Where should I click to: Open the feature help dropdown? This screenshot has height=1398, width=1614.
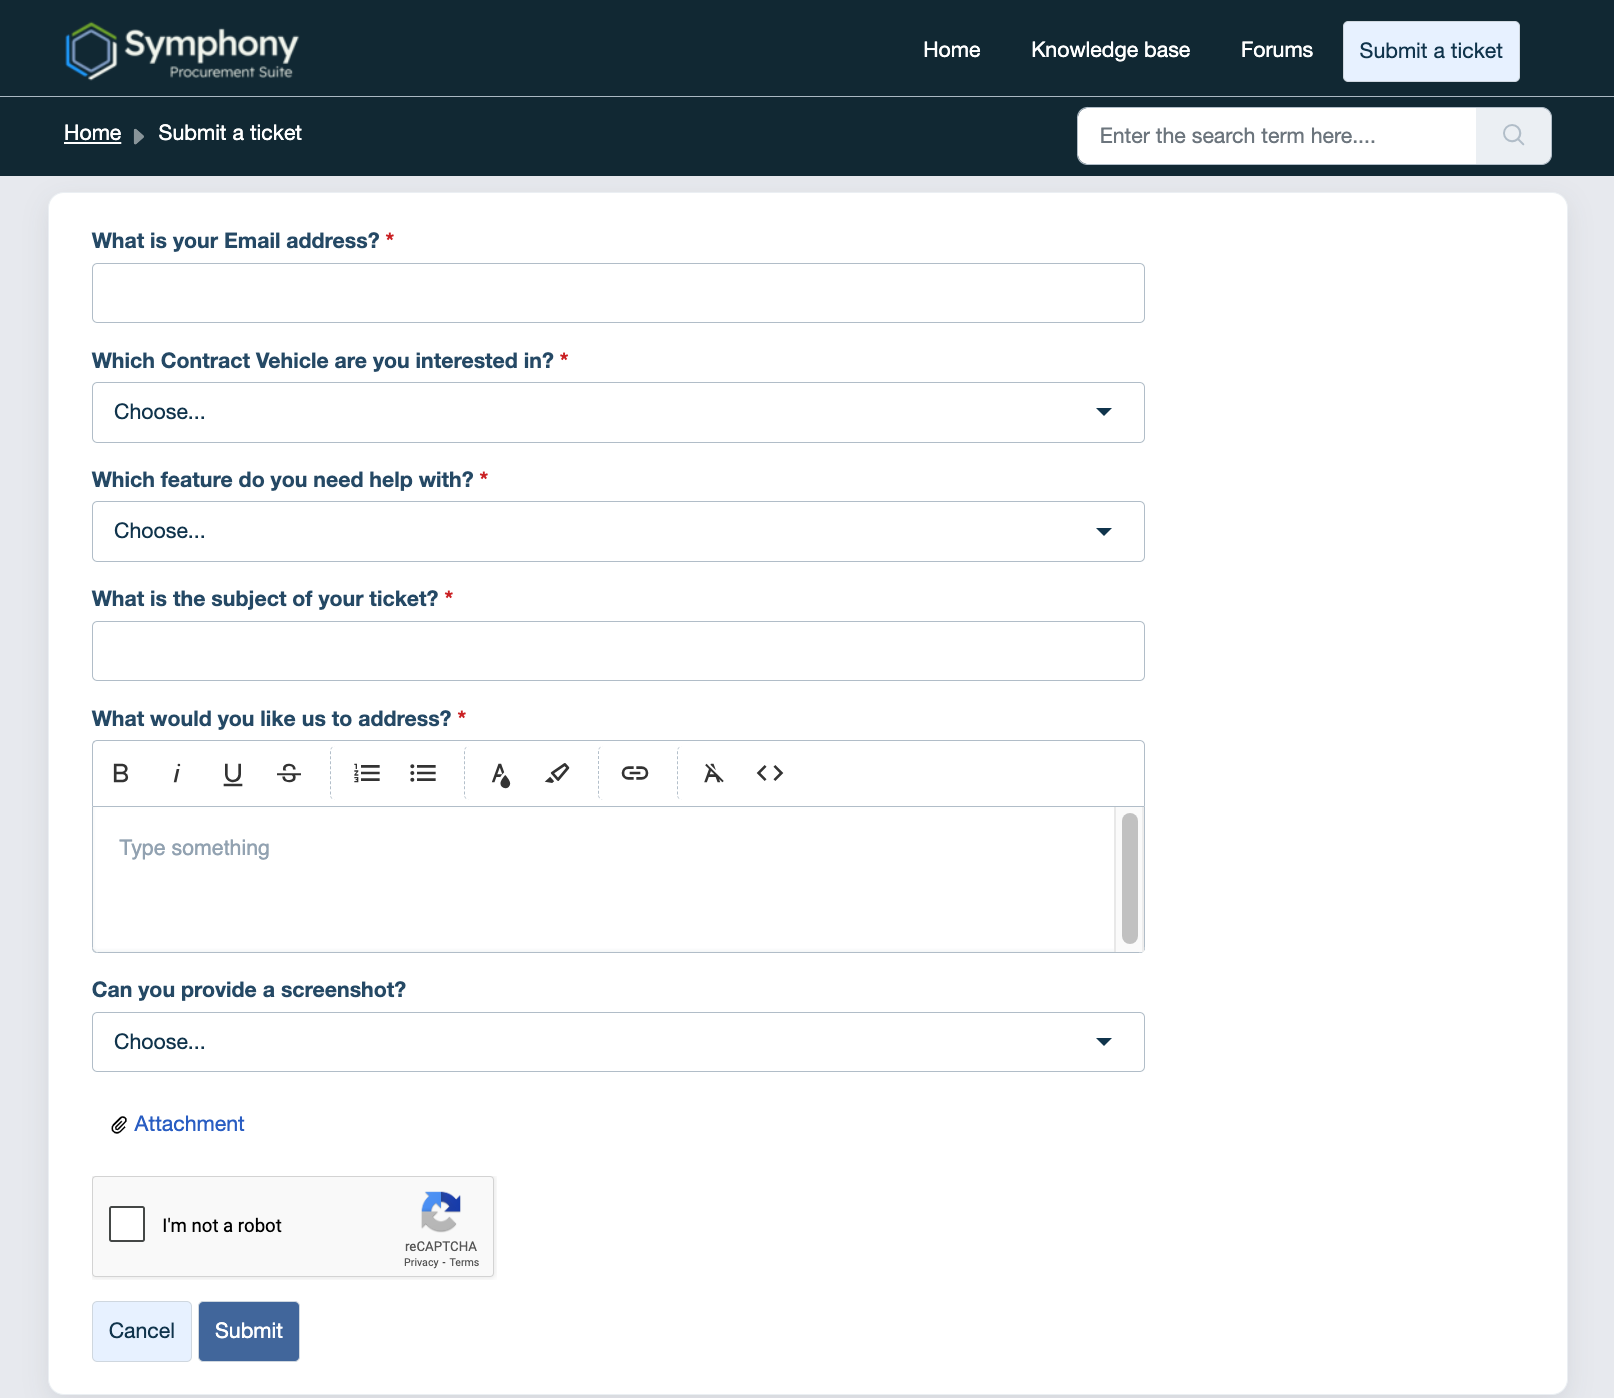click(x=617, y=531)
